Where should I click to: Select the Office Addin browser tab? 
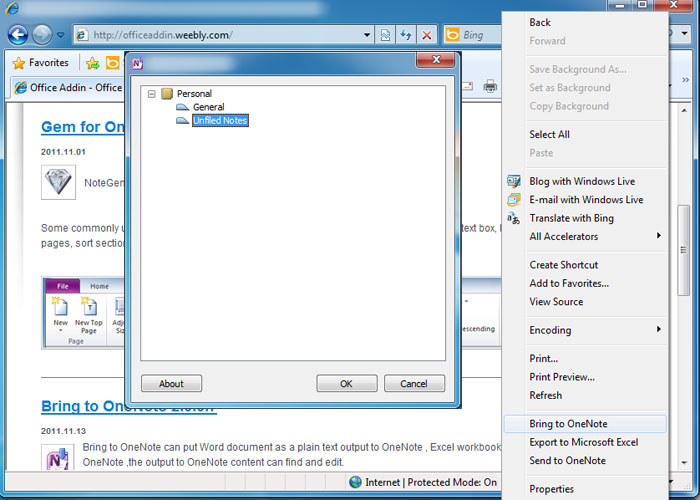pyautogui.click(x=68, y=88)
